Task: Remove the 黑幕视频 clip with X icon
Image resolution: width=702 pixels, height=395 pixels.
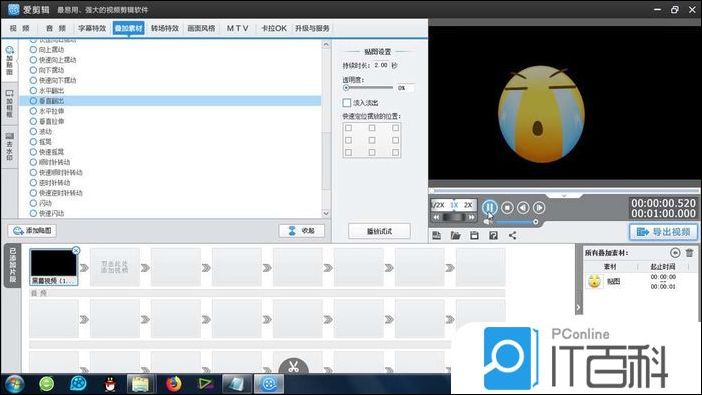Action: click(x=76, y=250)
